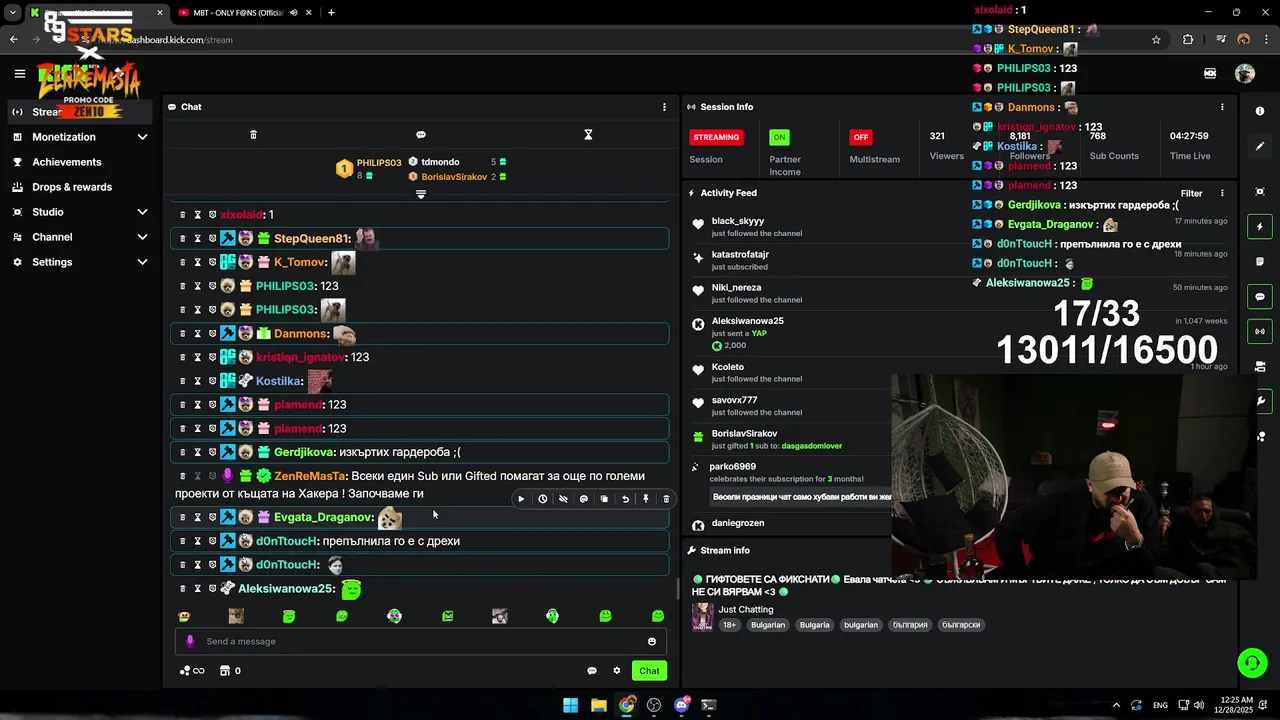
Task: Mute the MBT YouTube tab audio
Action: pos(293,13)
